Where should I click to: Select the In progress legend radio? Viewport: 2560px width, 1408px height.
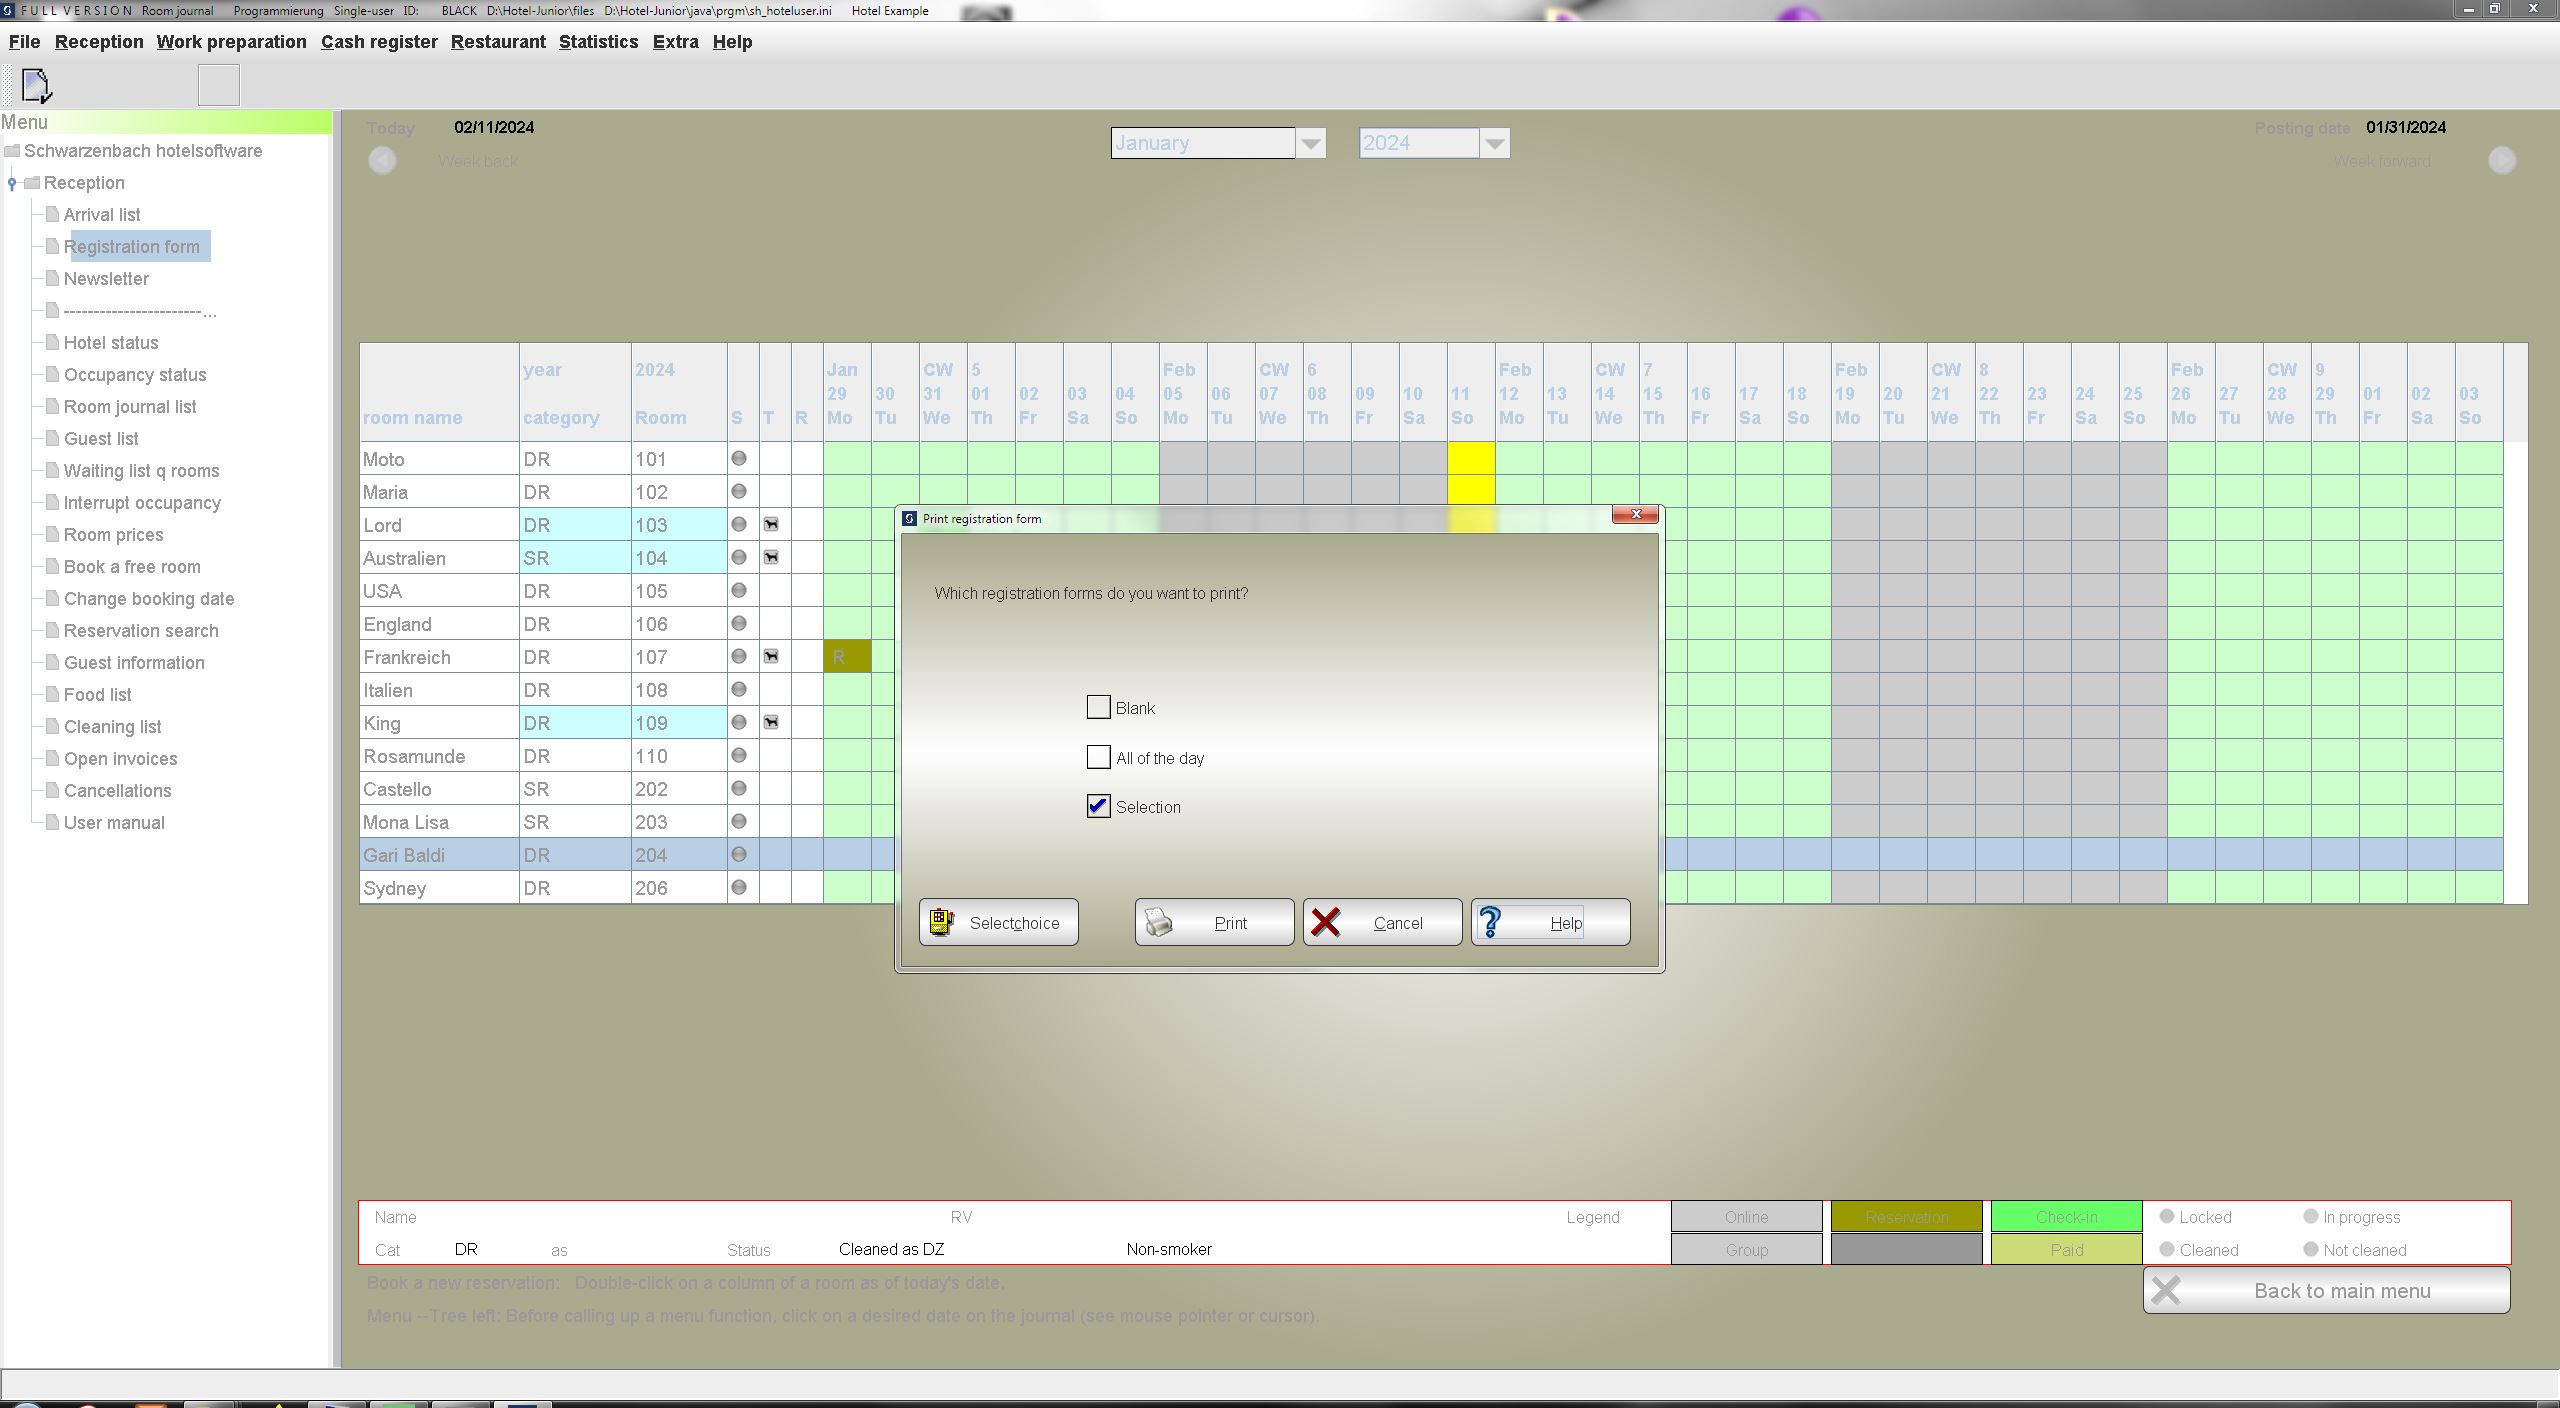pyautogui.click(x=2310, y=1216)
